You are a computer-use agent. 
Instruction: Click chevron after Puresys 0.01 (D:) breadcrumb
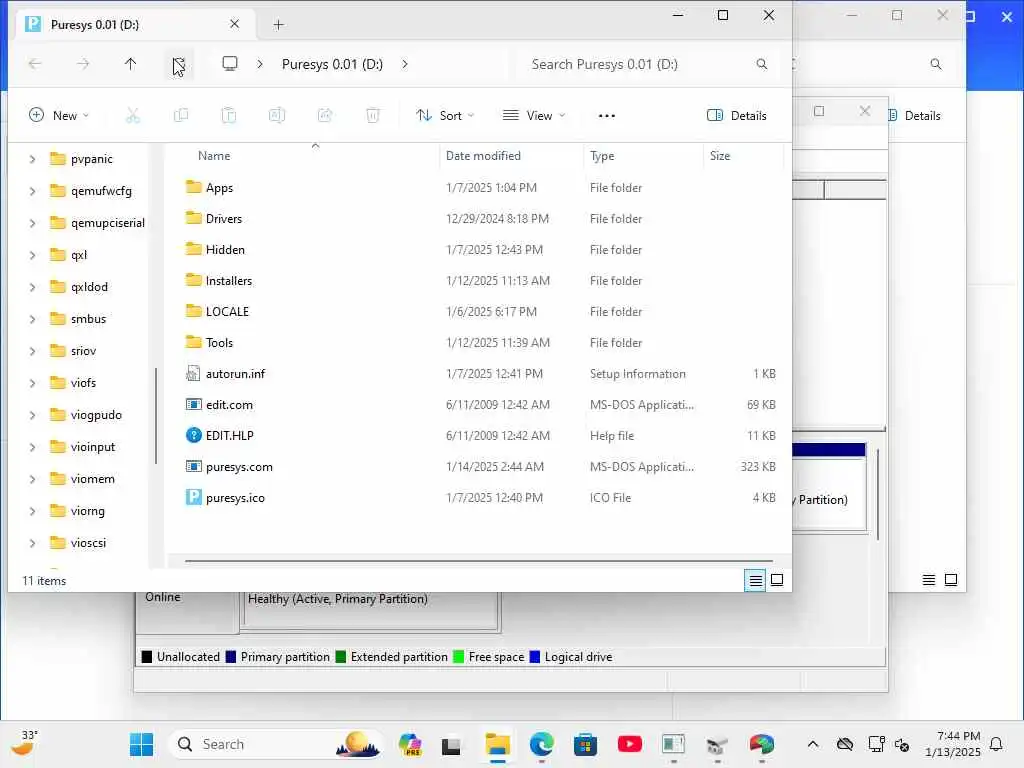tap(405, 64)
